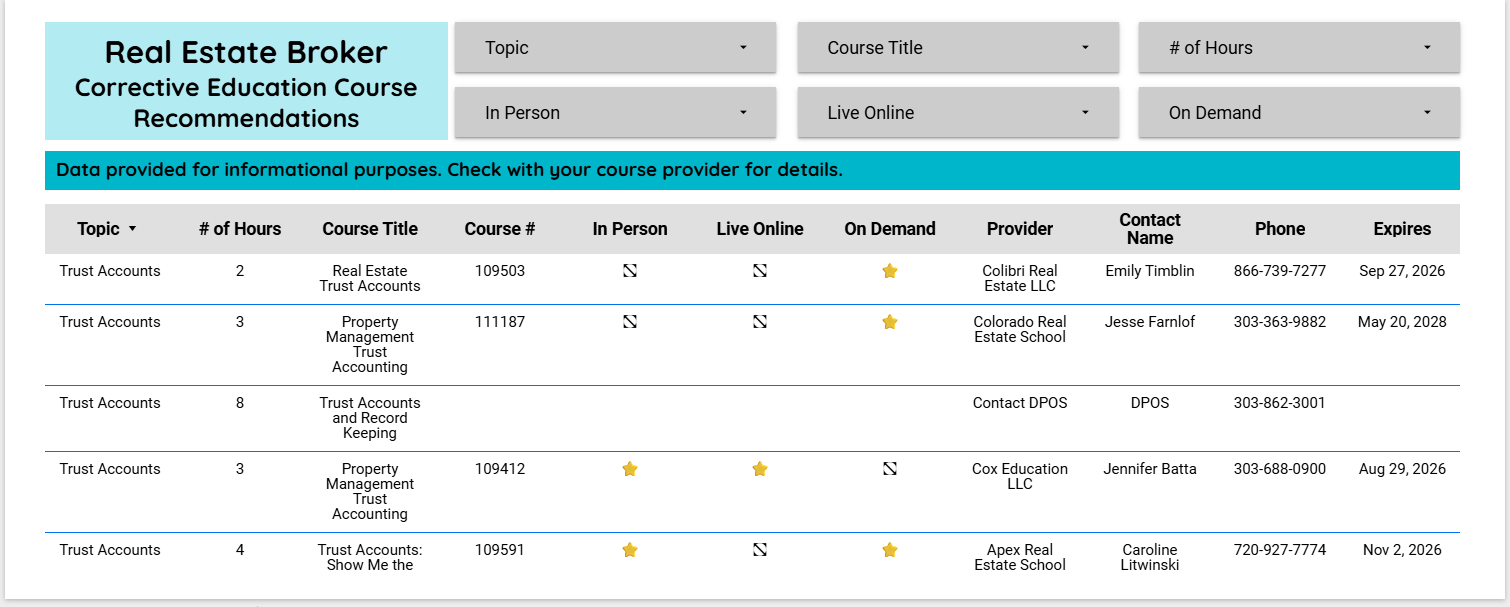Click Live Online unavailable icon for course 111187
The width and height of the screenshot is (1510, 607).
tap(760, 322)
